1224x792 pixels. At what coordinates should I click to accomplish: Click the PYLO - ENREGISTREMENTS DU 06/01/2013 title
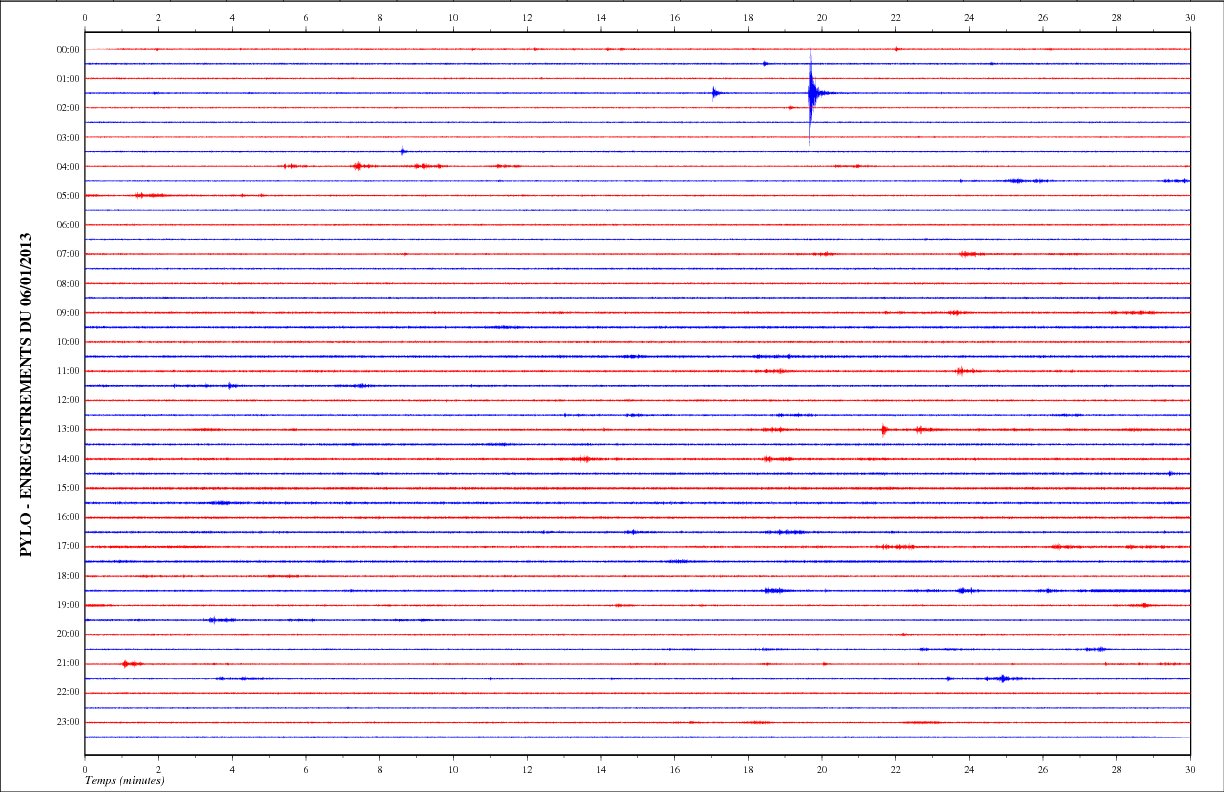[x=27, y=393]
